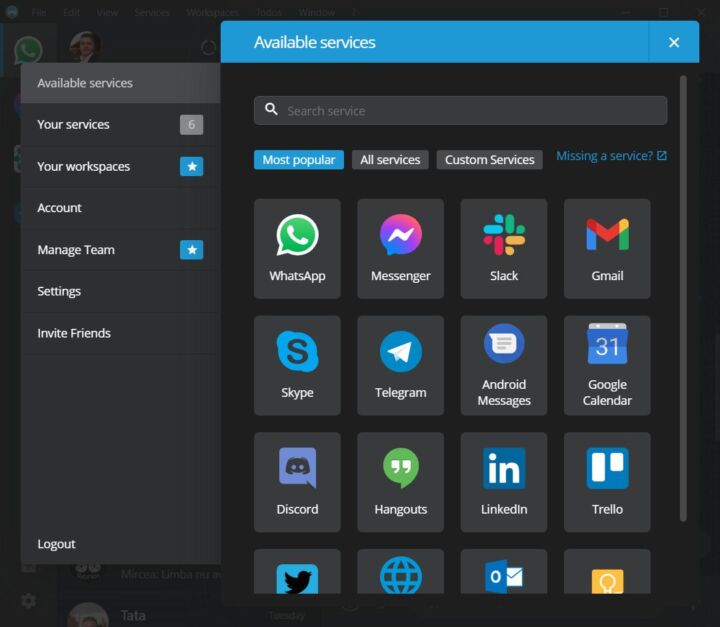This screenshot has width=720, height=627.
Task: Click the settings gear in sidebar
Action: point(28,600)
